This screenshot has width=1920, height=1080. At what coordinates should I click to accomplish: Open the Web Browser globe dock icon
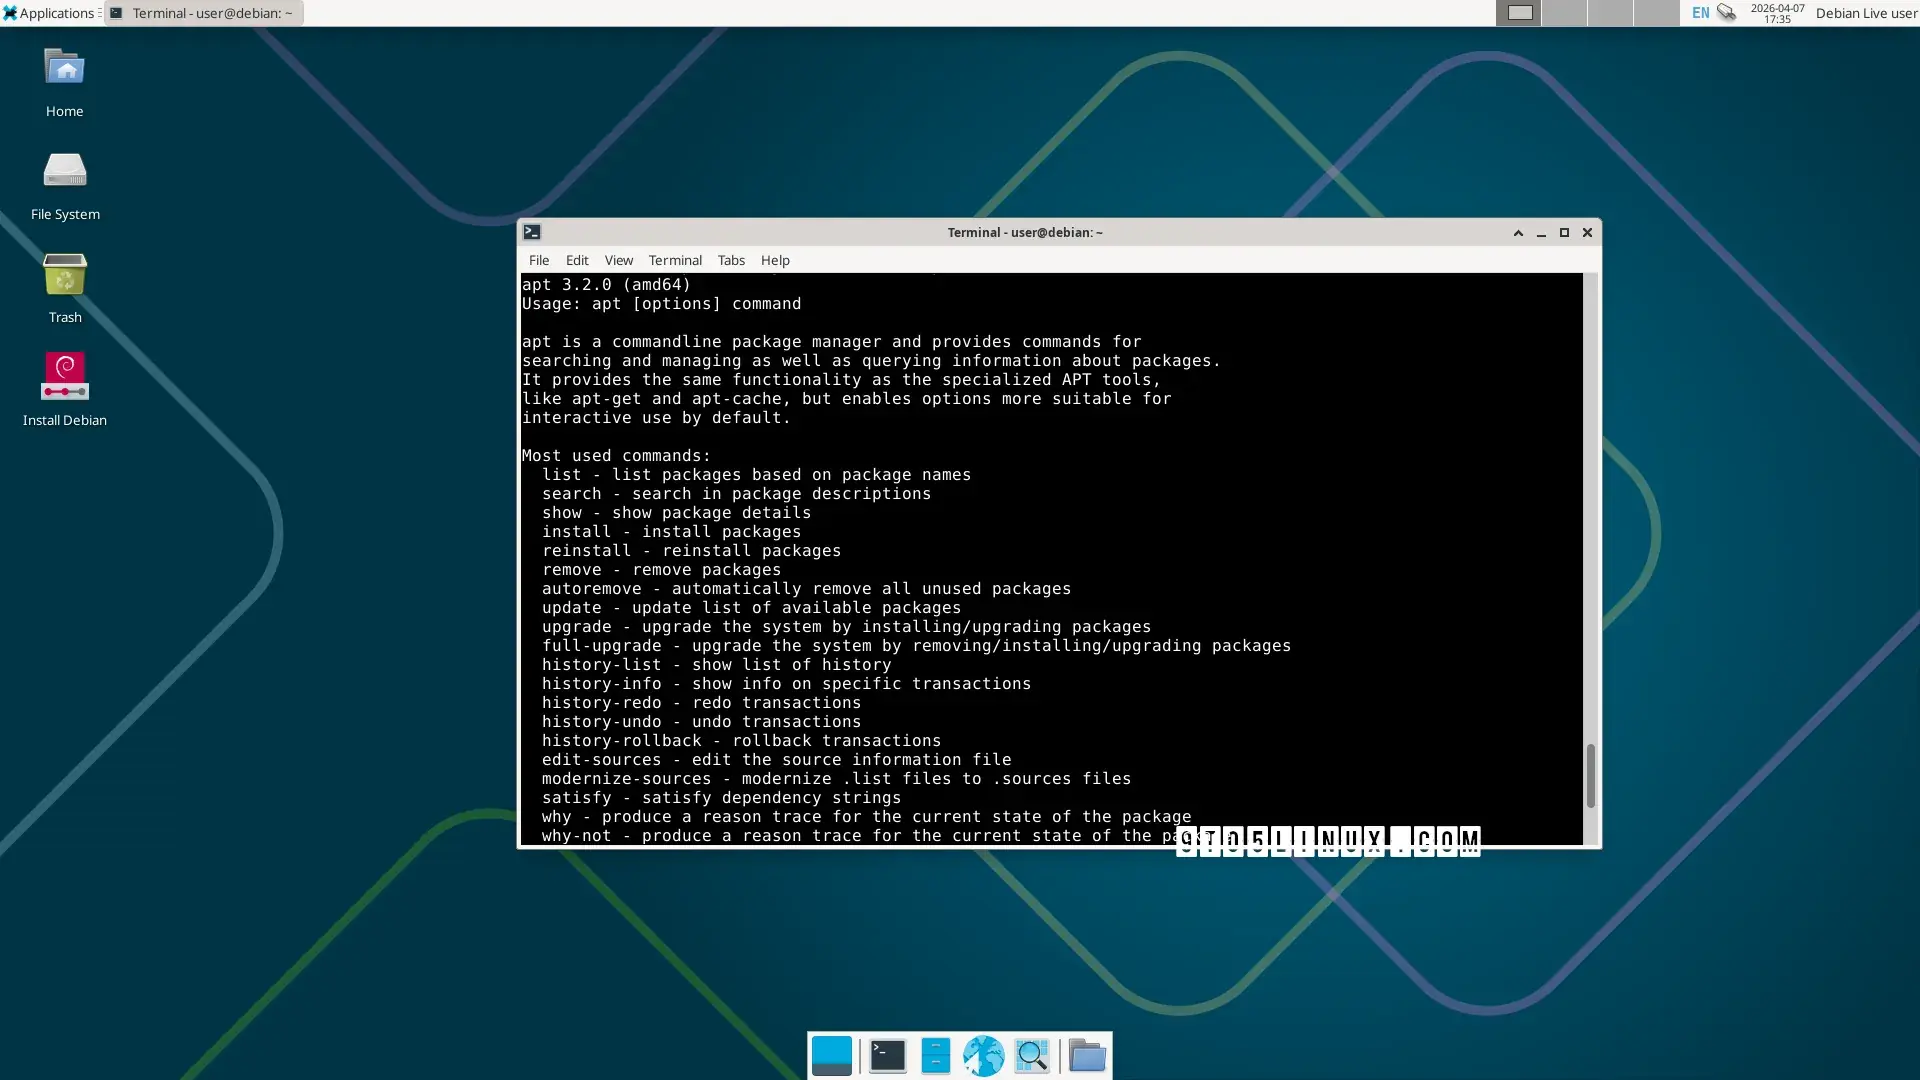click(x=983, y=1056)
